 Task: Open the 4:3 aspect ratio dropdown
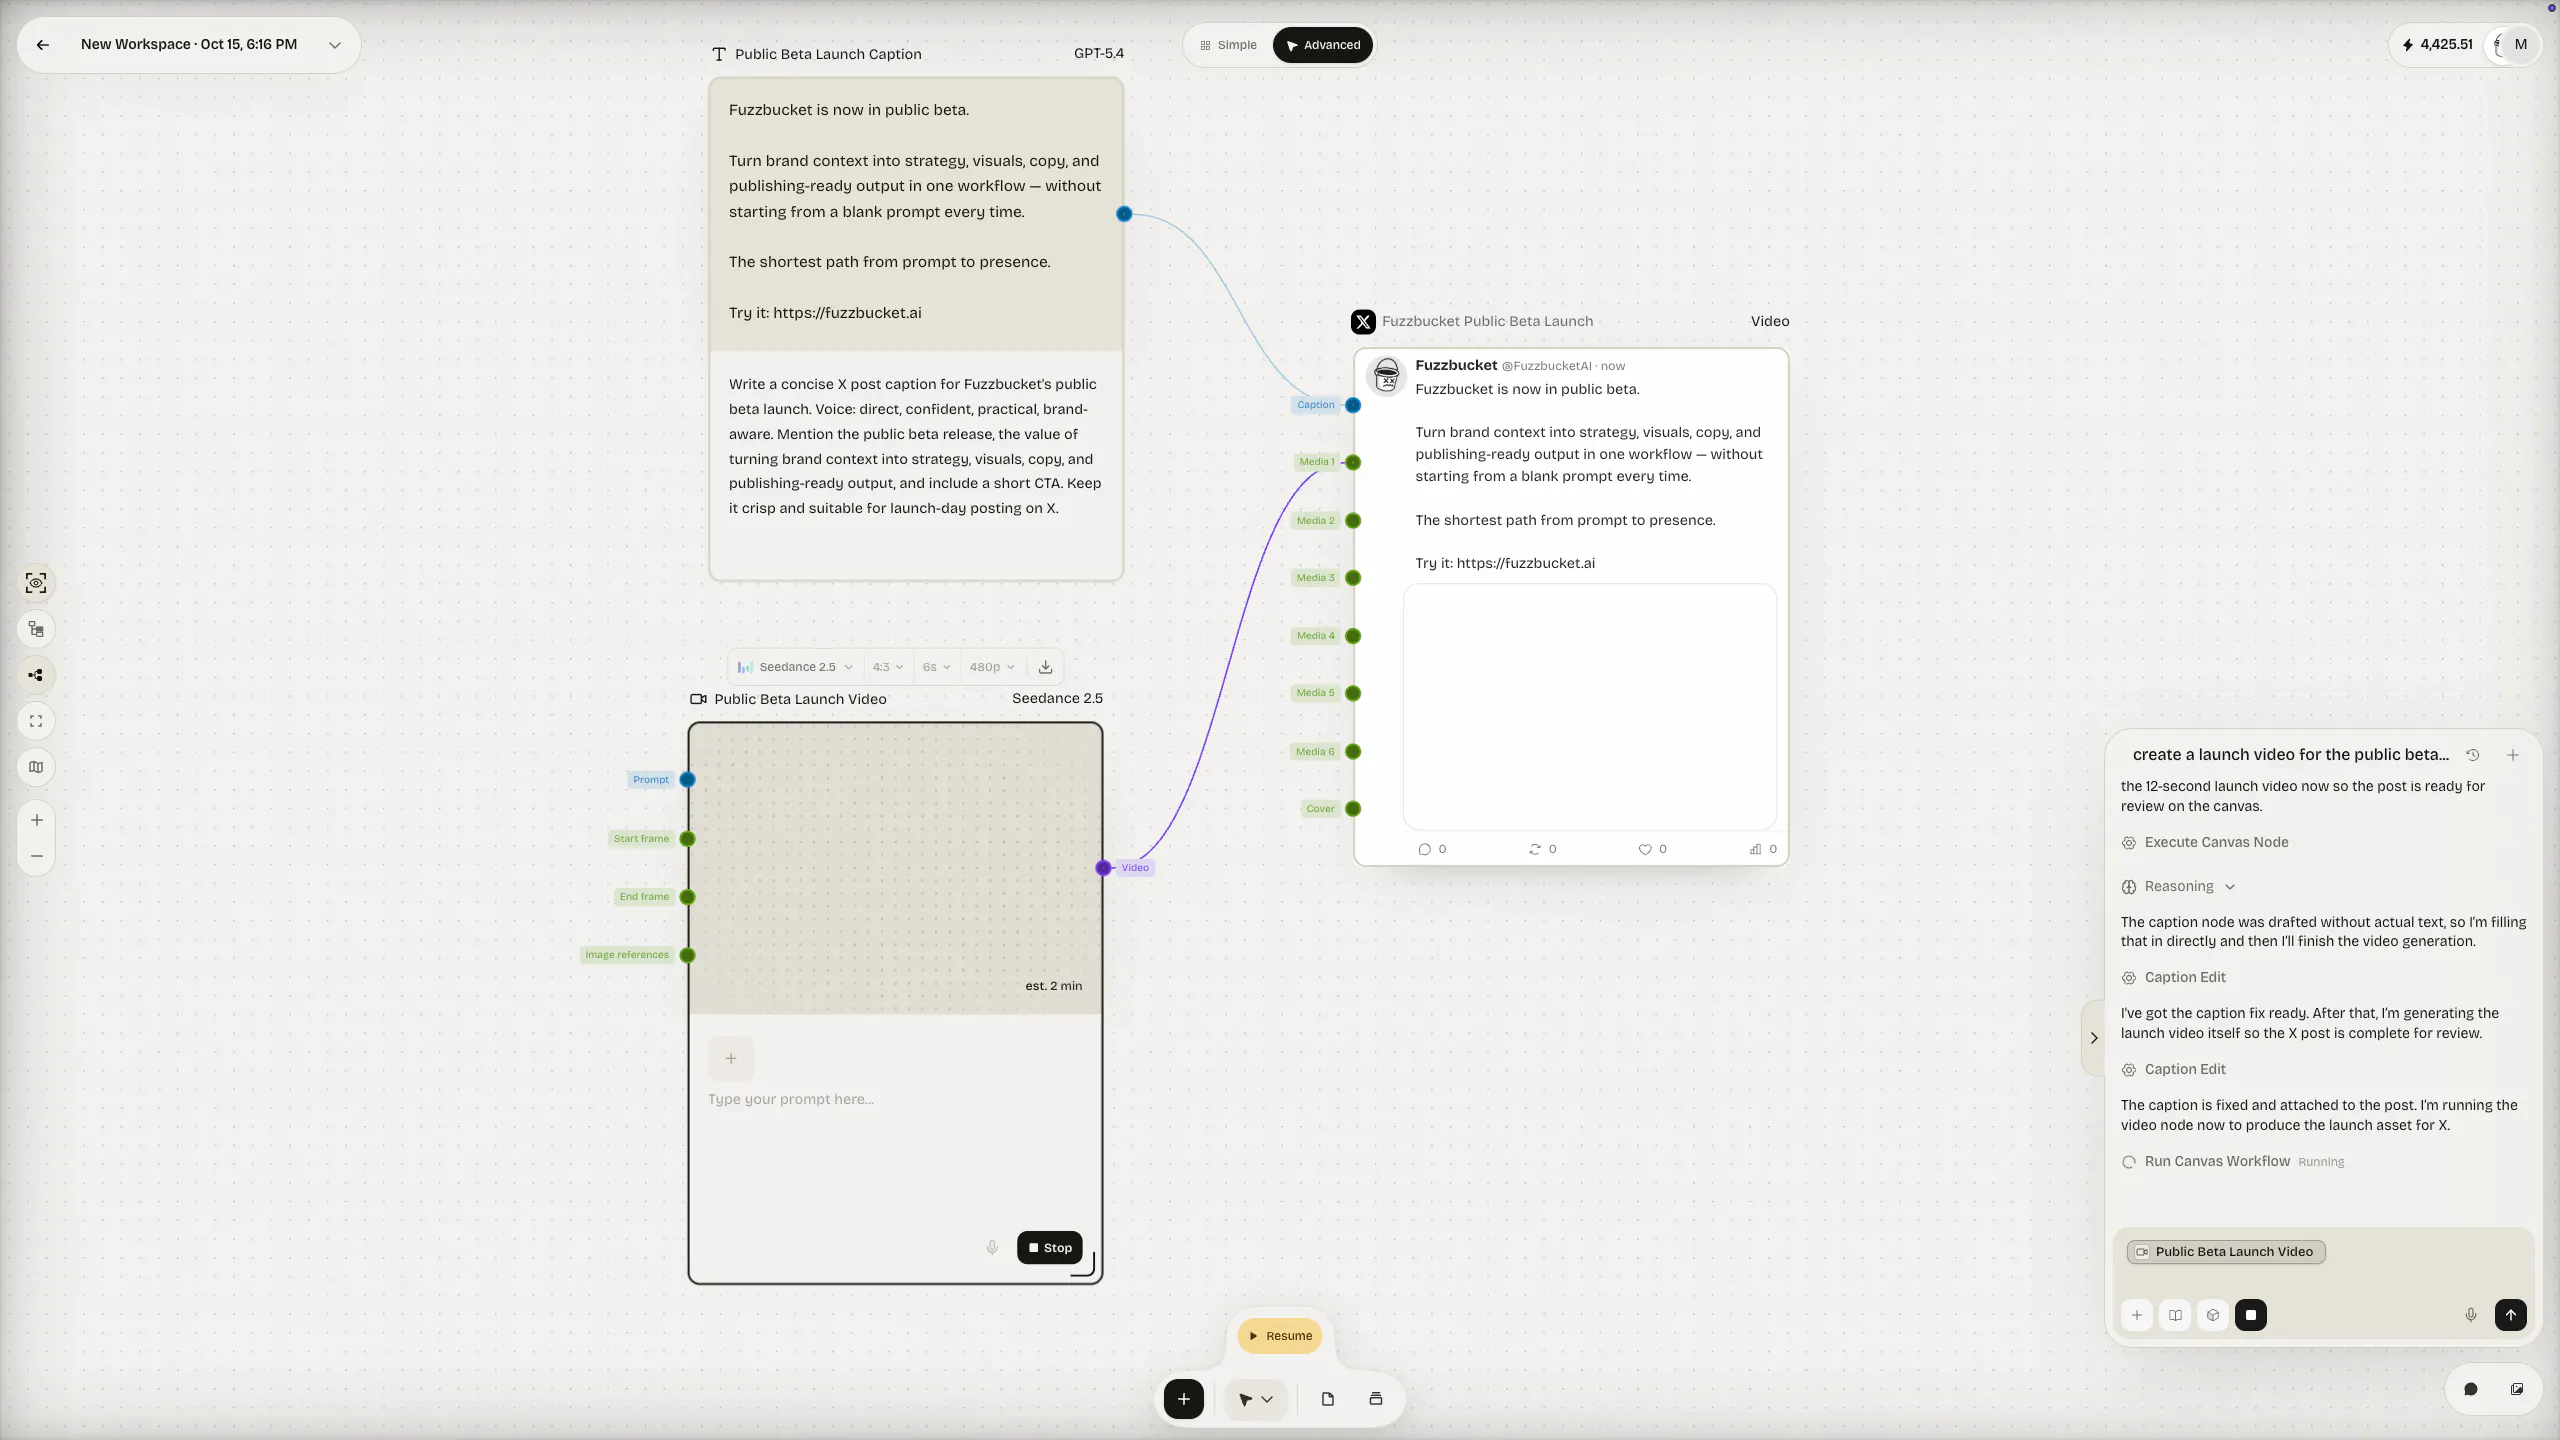(x=887, y=667)
